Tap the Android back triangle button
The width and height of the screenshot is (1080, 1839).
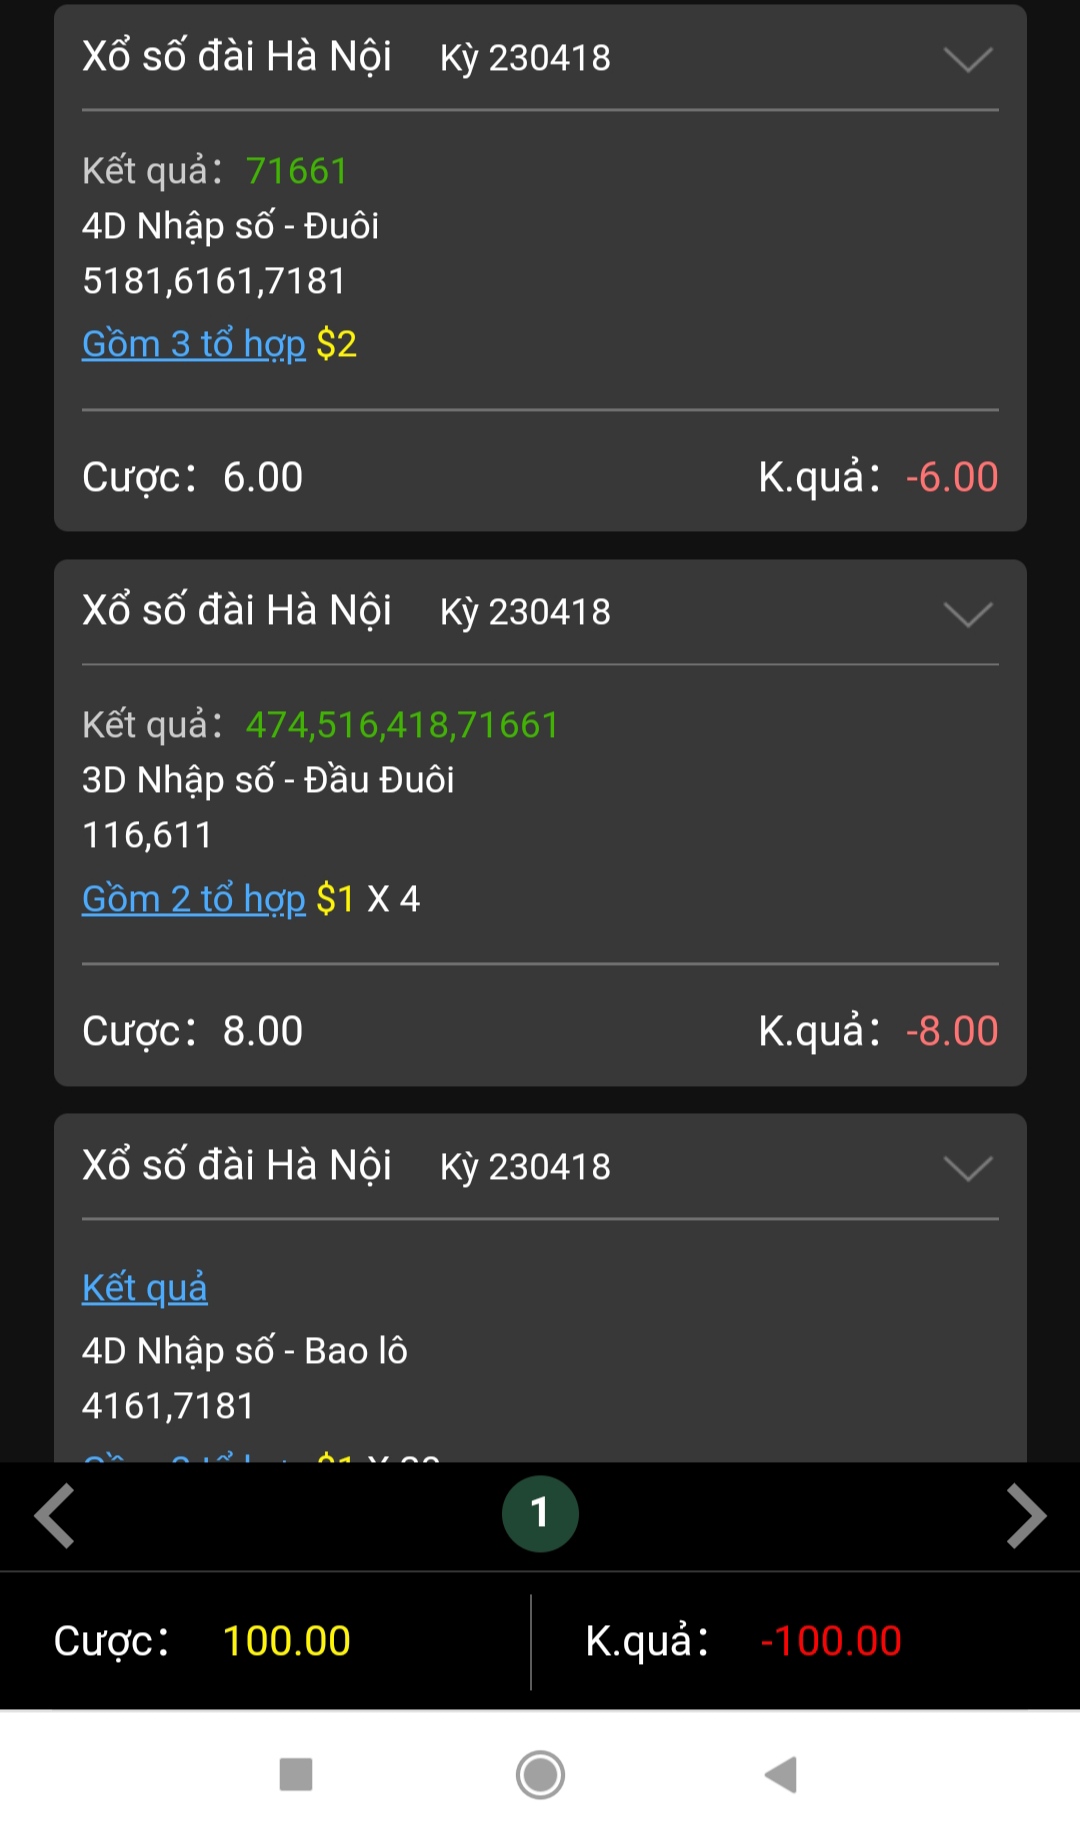coord(781,1775)
